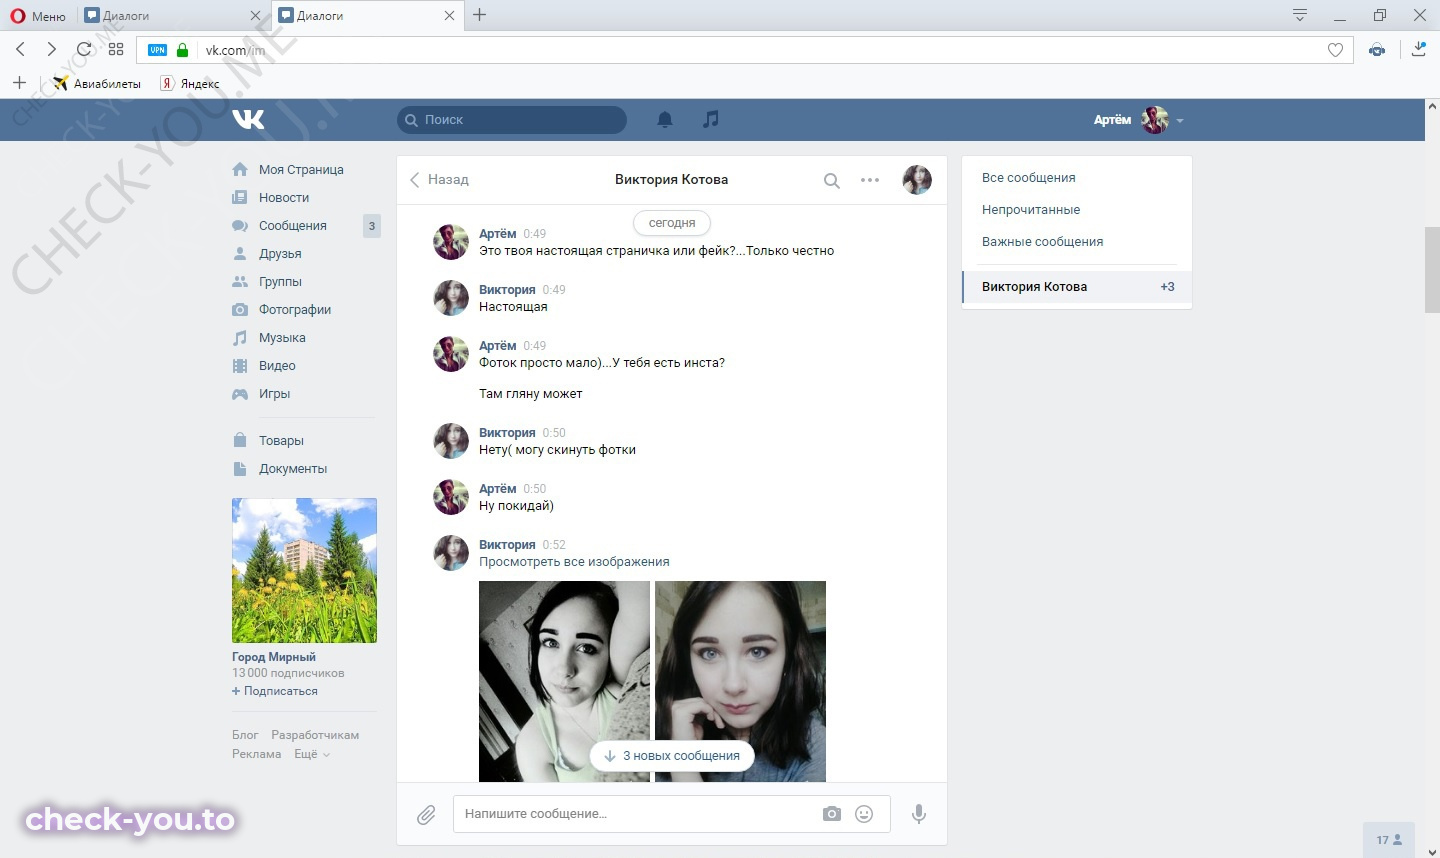Open Яндекс bookmark

pyautogui.click(x=190, y=83)
